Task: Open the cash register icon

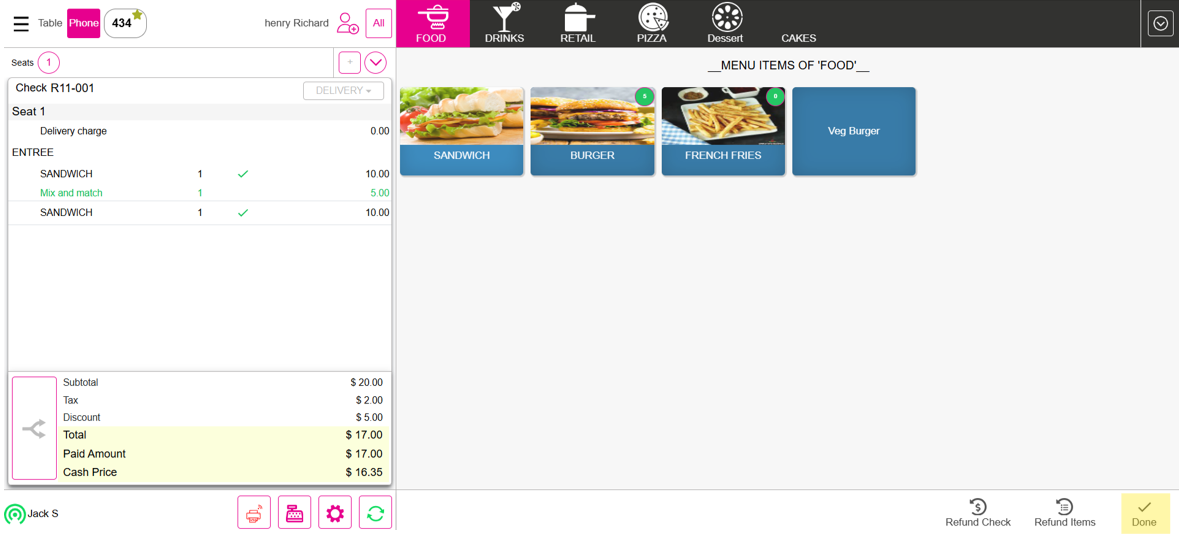Action: (x=294, y=513)
